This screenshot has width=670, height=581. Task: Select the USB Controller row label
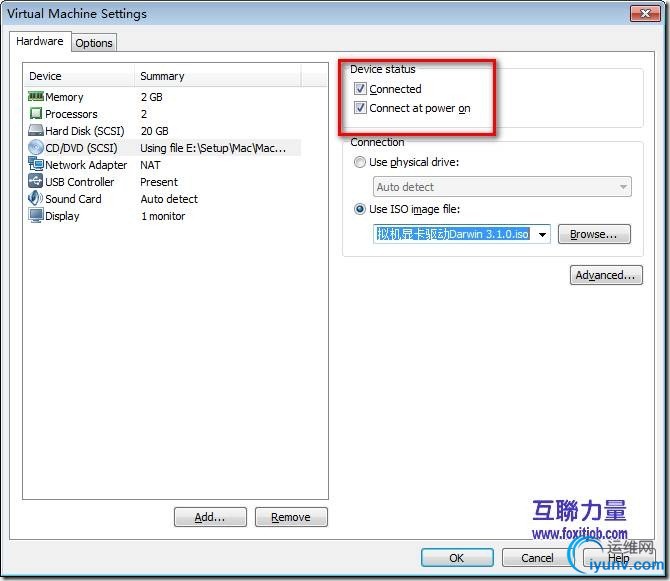[x=79, y=182]
